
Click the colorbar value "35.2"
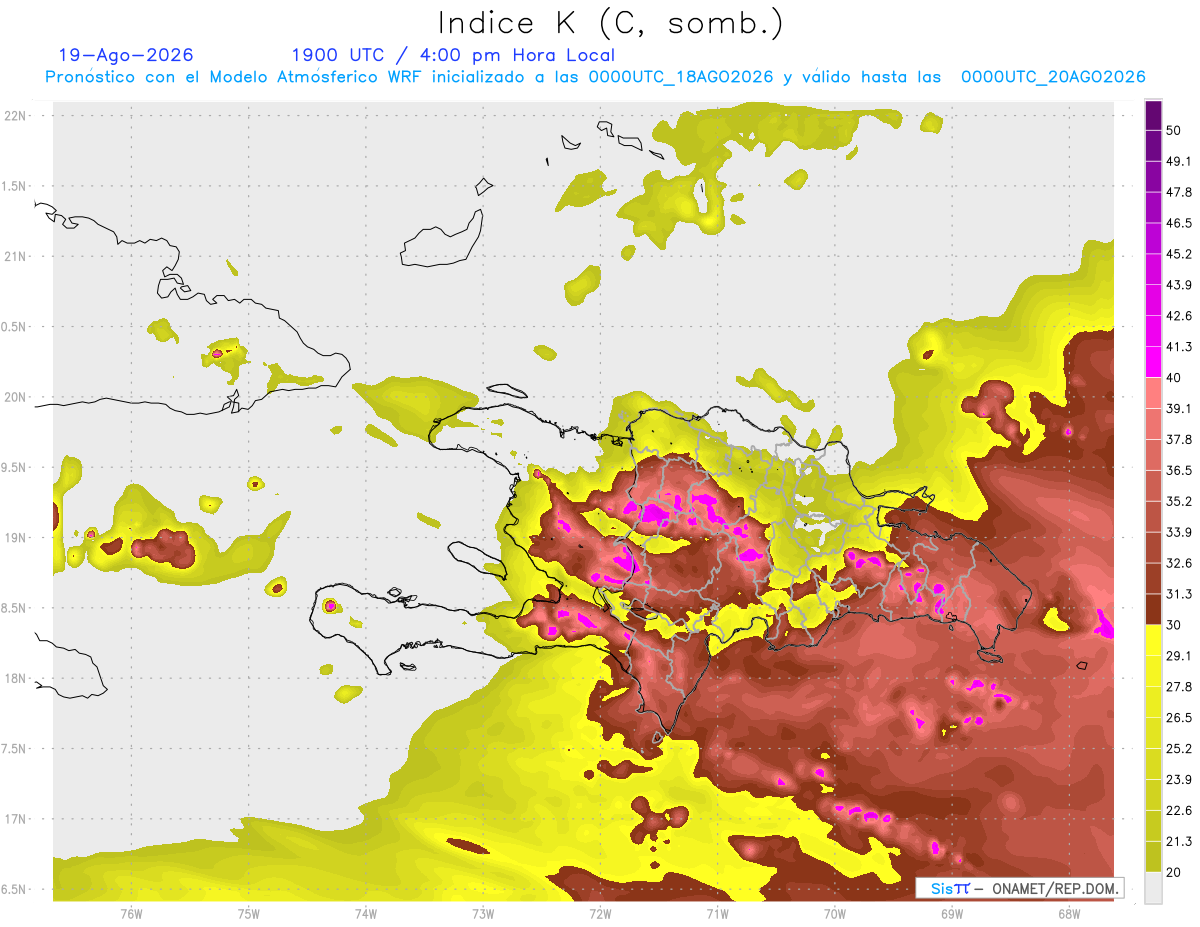[x=1179, y=501]
